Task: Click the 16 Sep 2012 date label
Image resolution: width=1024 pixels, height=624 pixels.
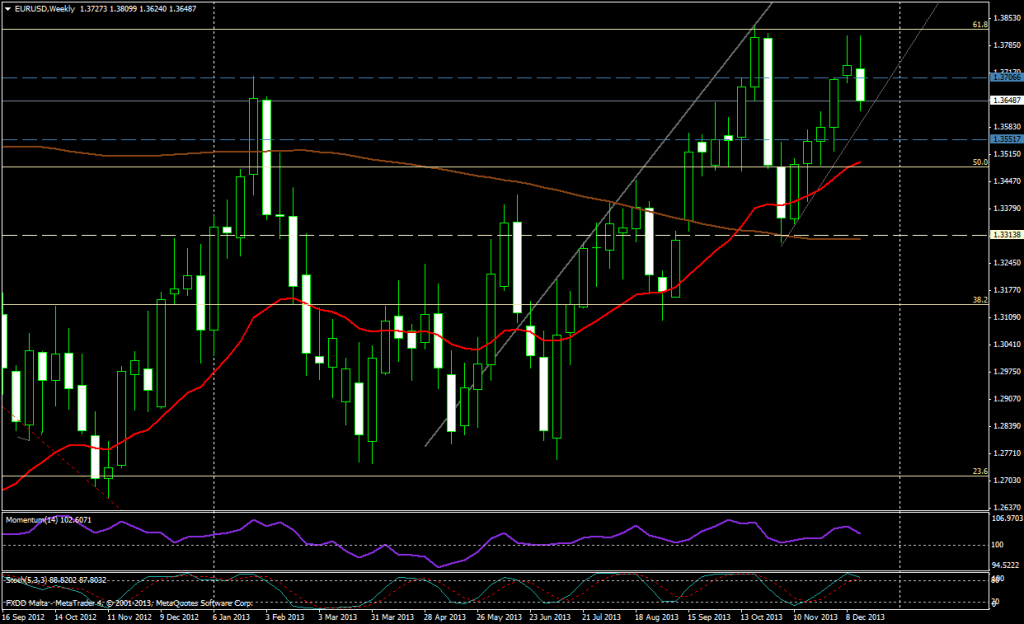Action: 24,617
